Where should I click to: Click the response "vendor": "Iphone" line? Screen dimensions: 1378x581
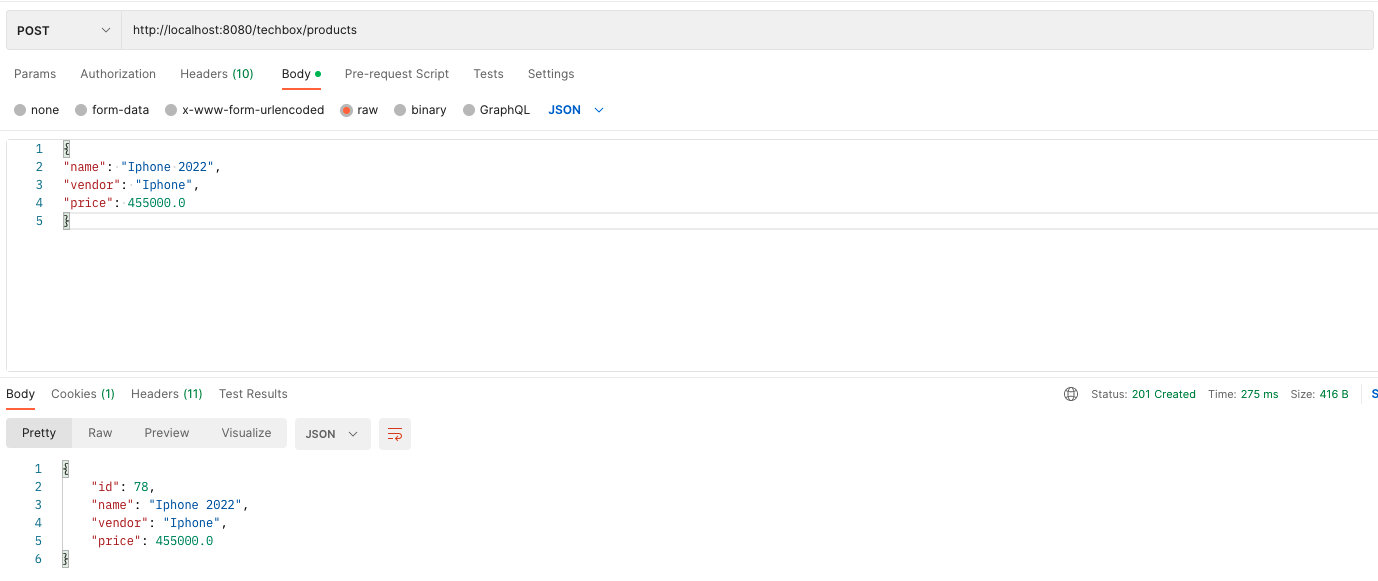click(x=160, y=523)
